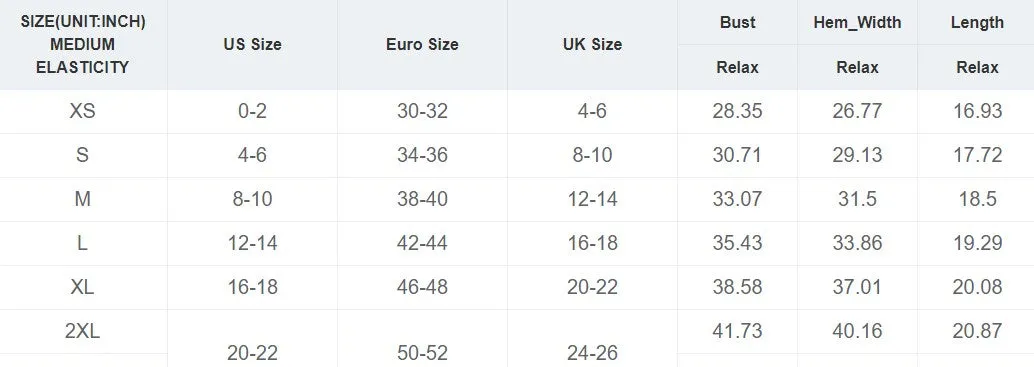The width and height of the screenshot is (1034, 367).
Task: Click the XS size row label
Action: (82, 111)
